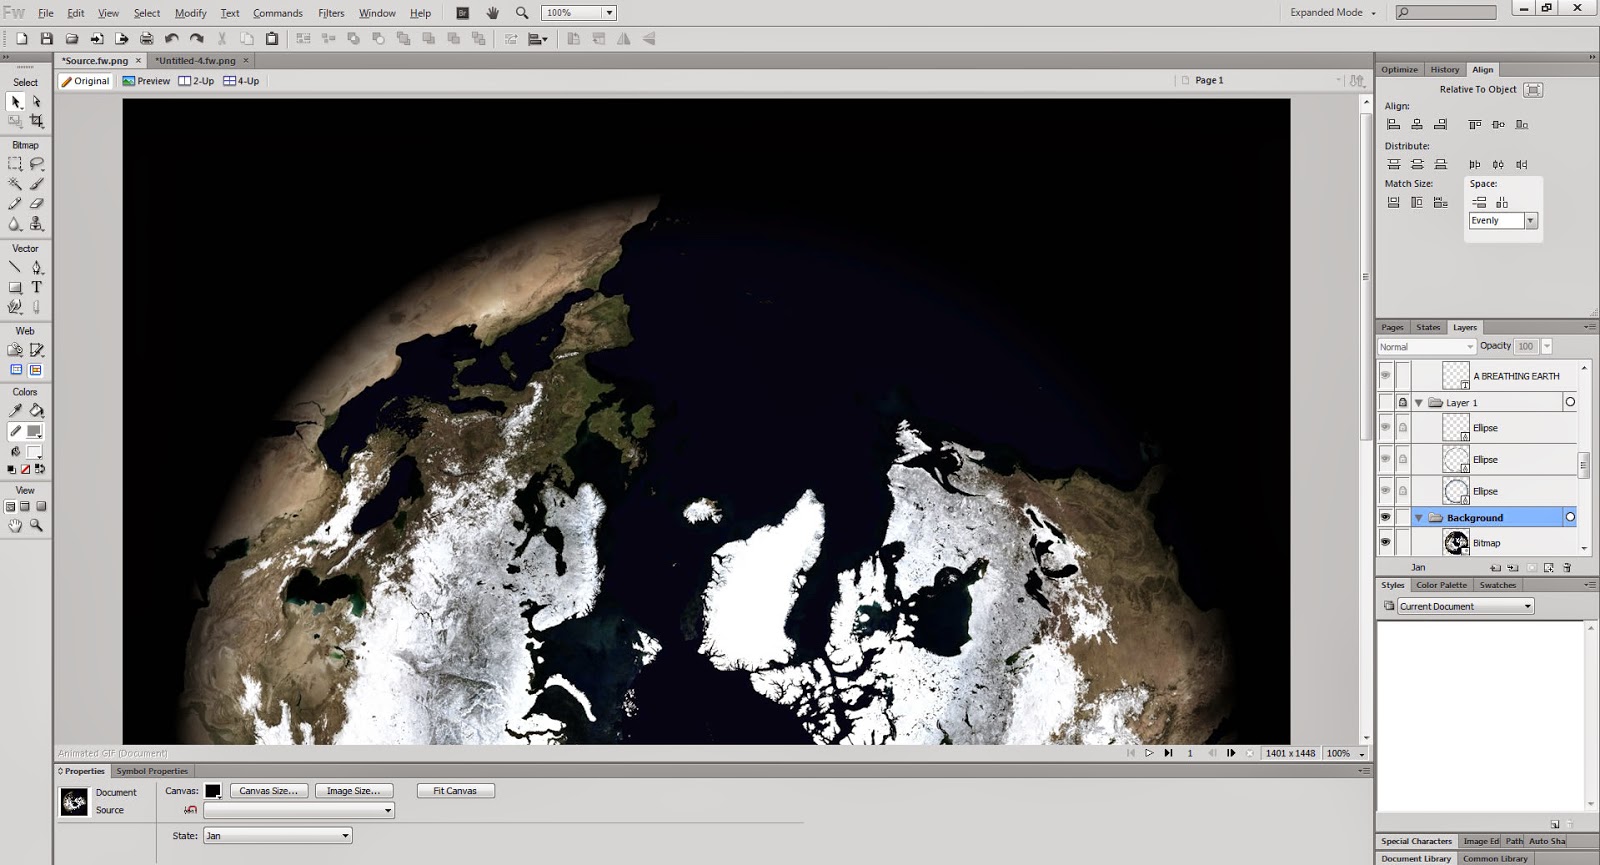This screenshot has width=1600, height=865.
Task: Click the Delete layer trash icon
Action: [1567, 567]
